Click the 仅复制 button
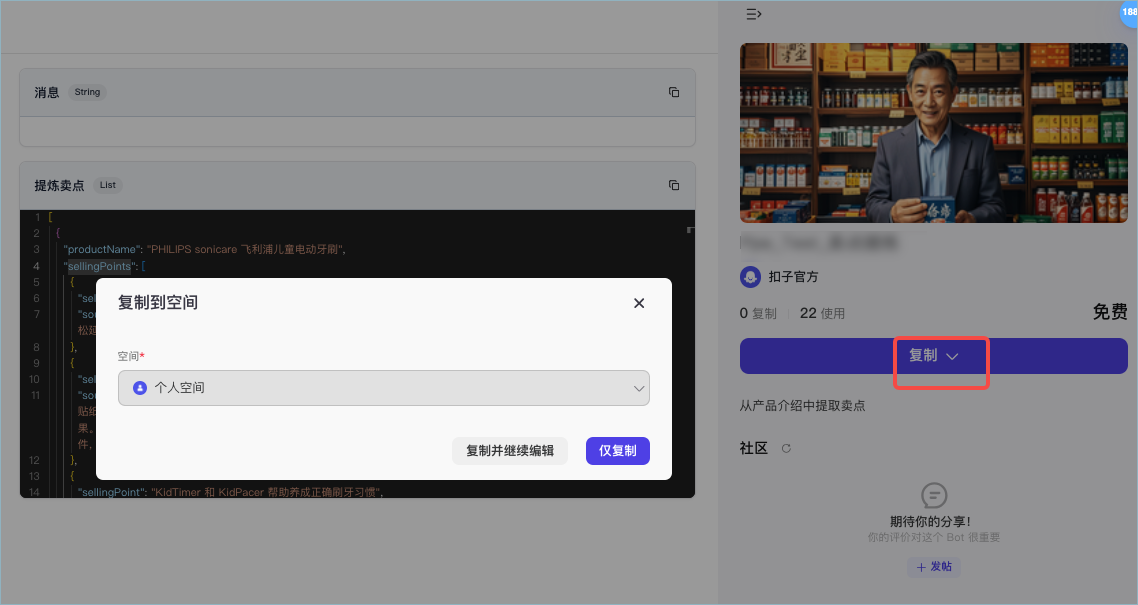Viewport: 1138px width, 605px height. click(x=618, y=450)
